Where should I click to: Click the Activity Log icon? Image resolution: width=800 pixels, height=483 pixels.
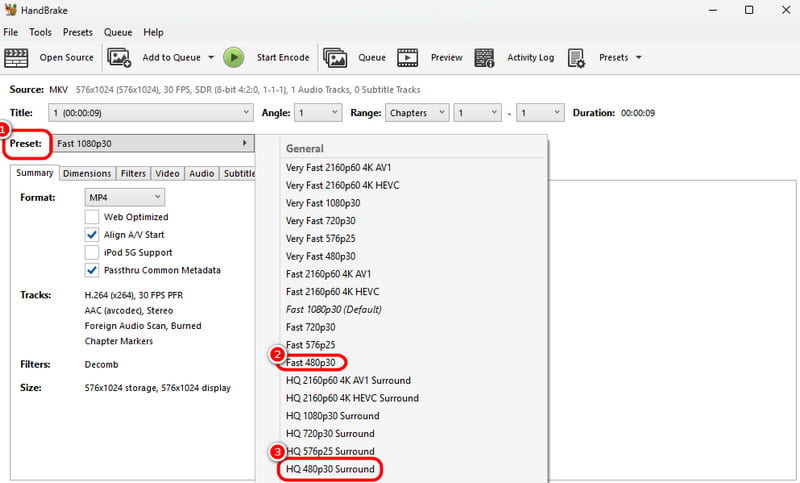coord(484,58)
